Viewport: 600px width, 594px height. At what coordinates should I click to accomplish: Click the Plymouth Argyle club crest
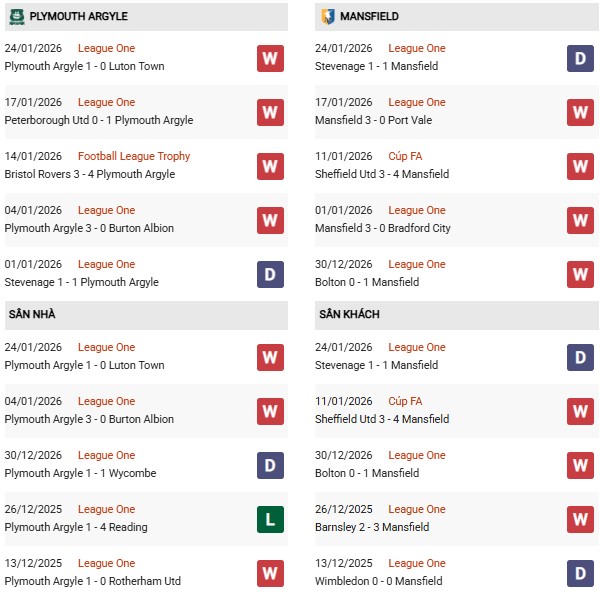(15, 17)
